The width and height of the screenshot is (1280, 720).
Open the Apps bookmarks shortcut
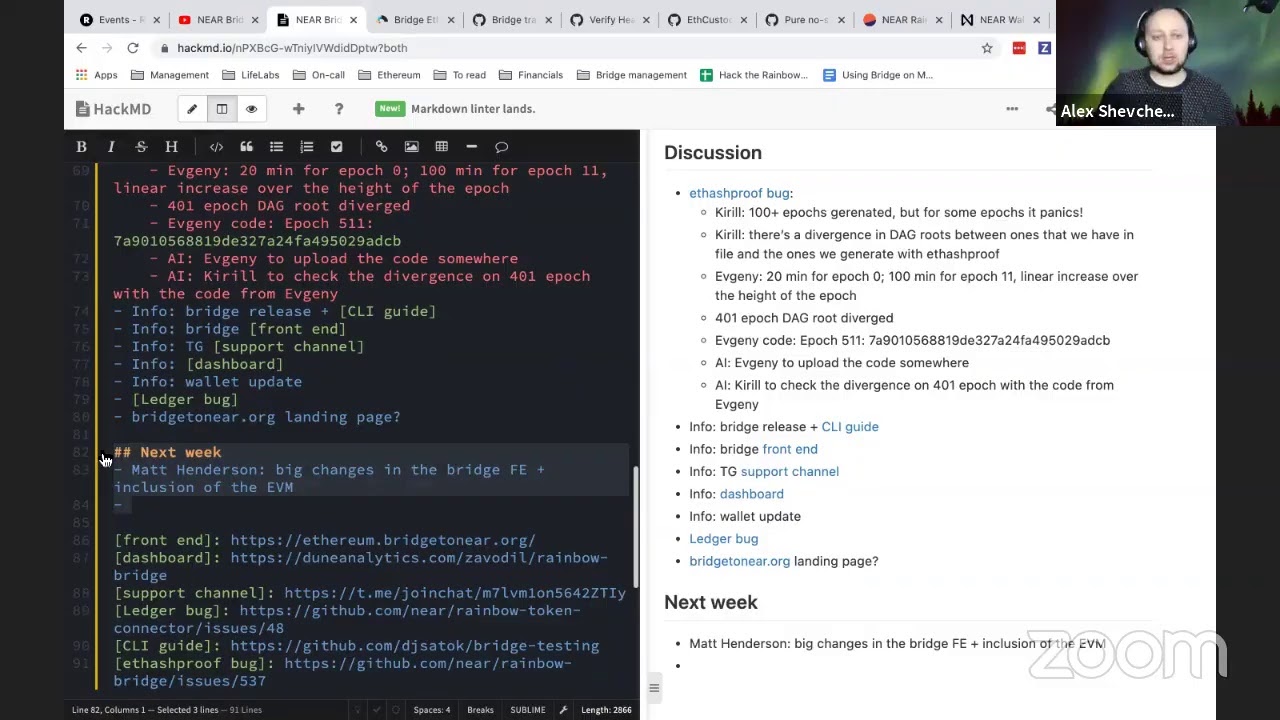97,75
